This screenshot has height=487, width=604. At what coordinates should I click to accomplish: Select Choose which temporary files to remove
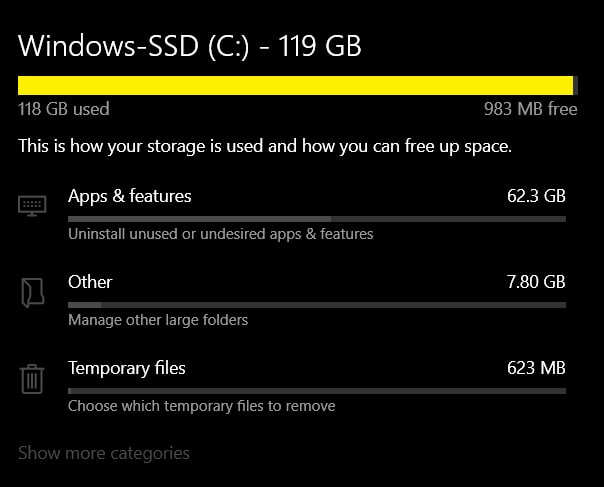click(201, 406)
